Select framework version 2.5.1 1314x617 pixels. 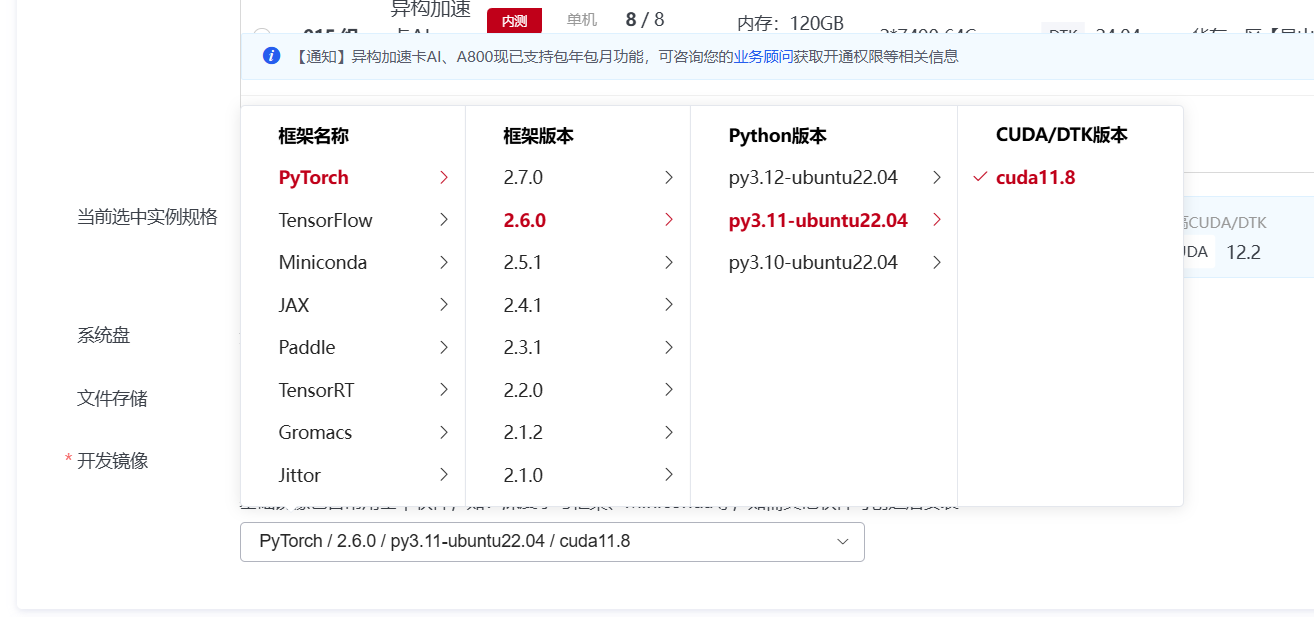coord(523,263)
